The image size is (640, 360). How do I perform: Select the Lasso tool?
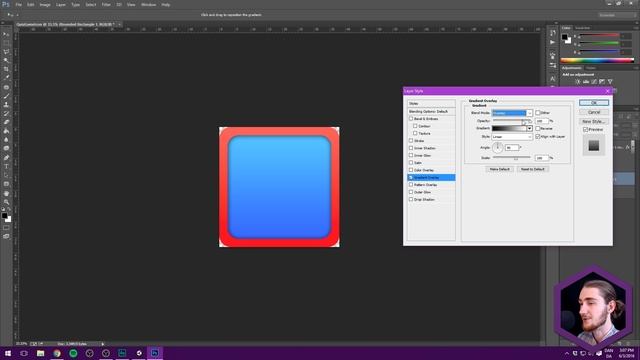click(6, 52)
